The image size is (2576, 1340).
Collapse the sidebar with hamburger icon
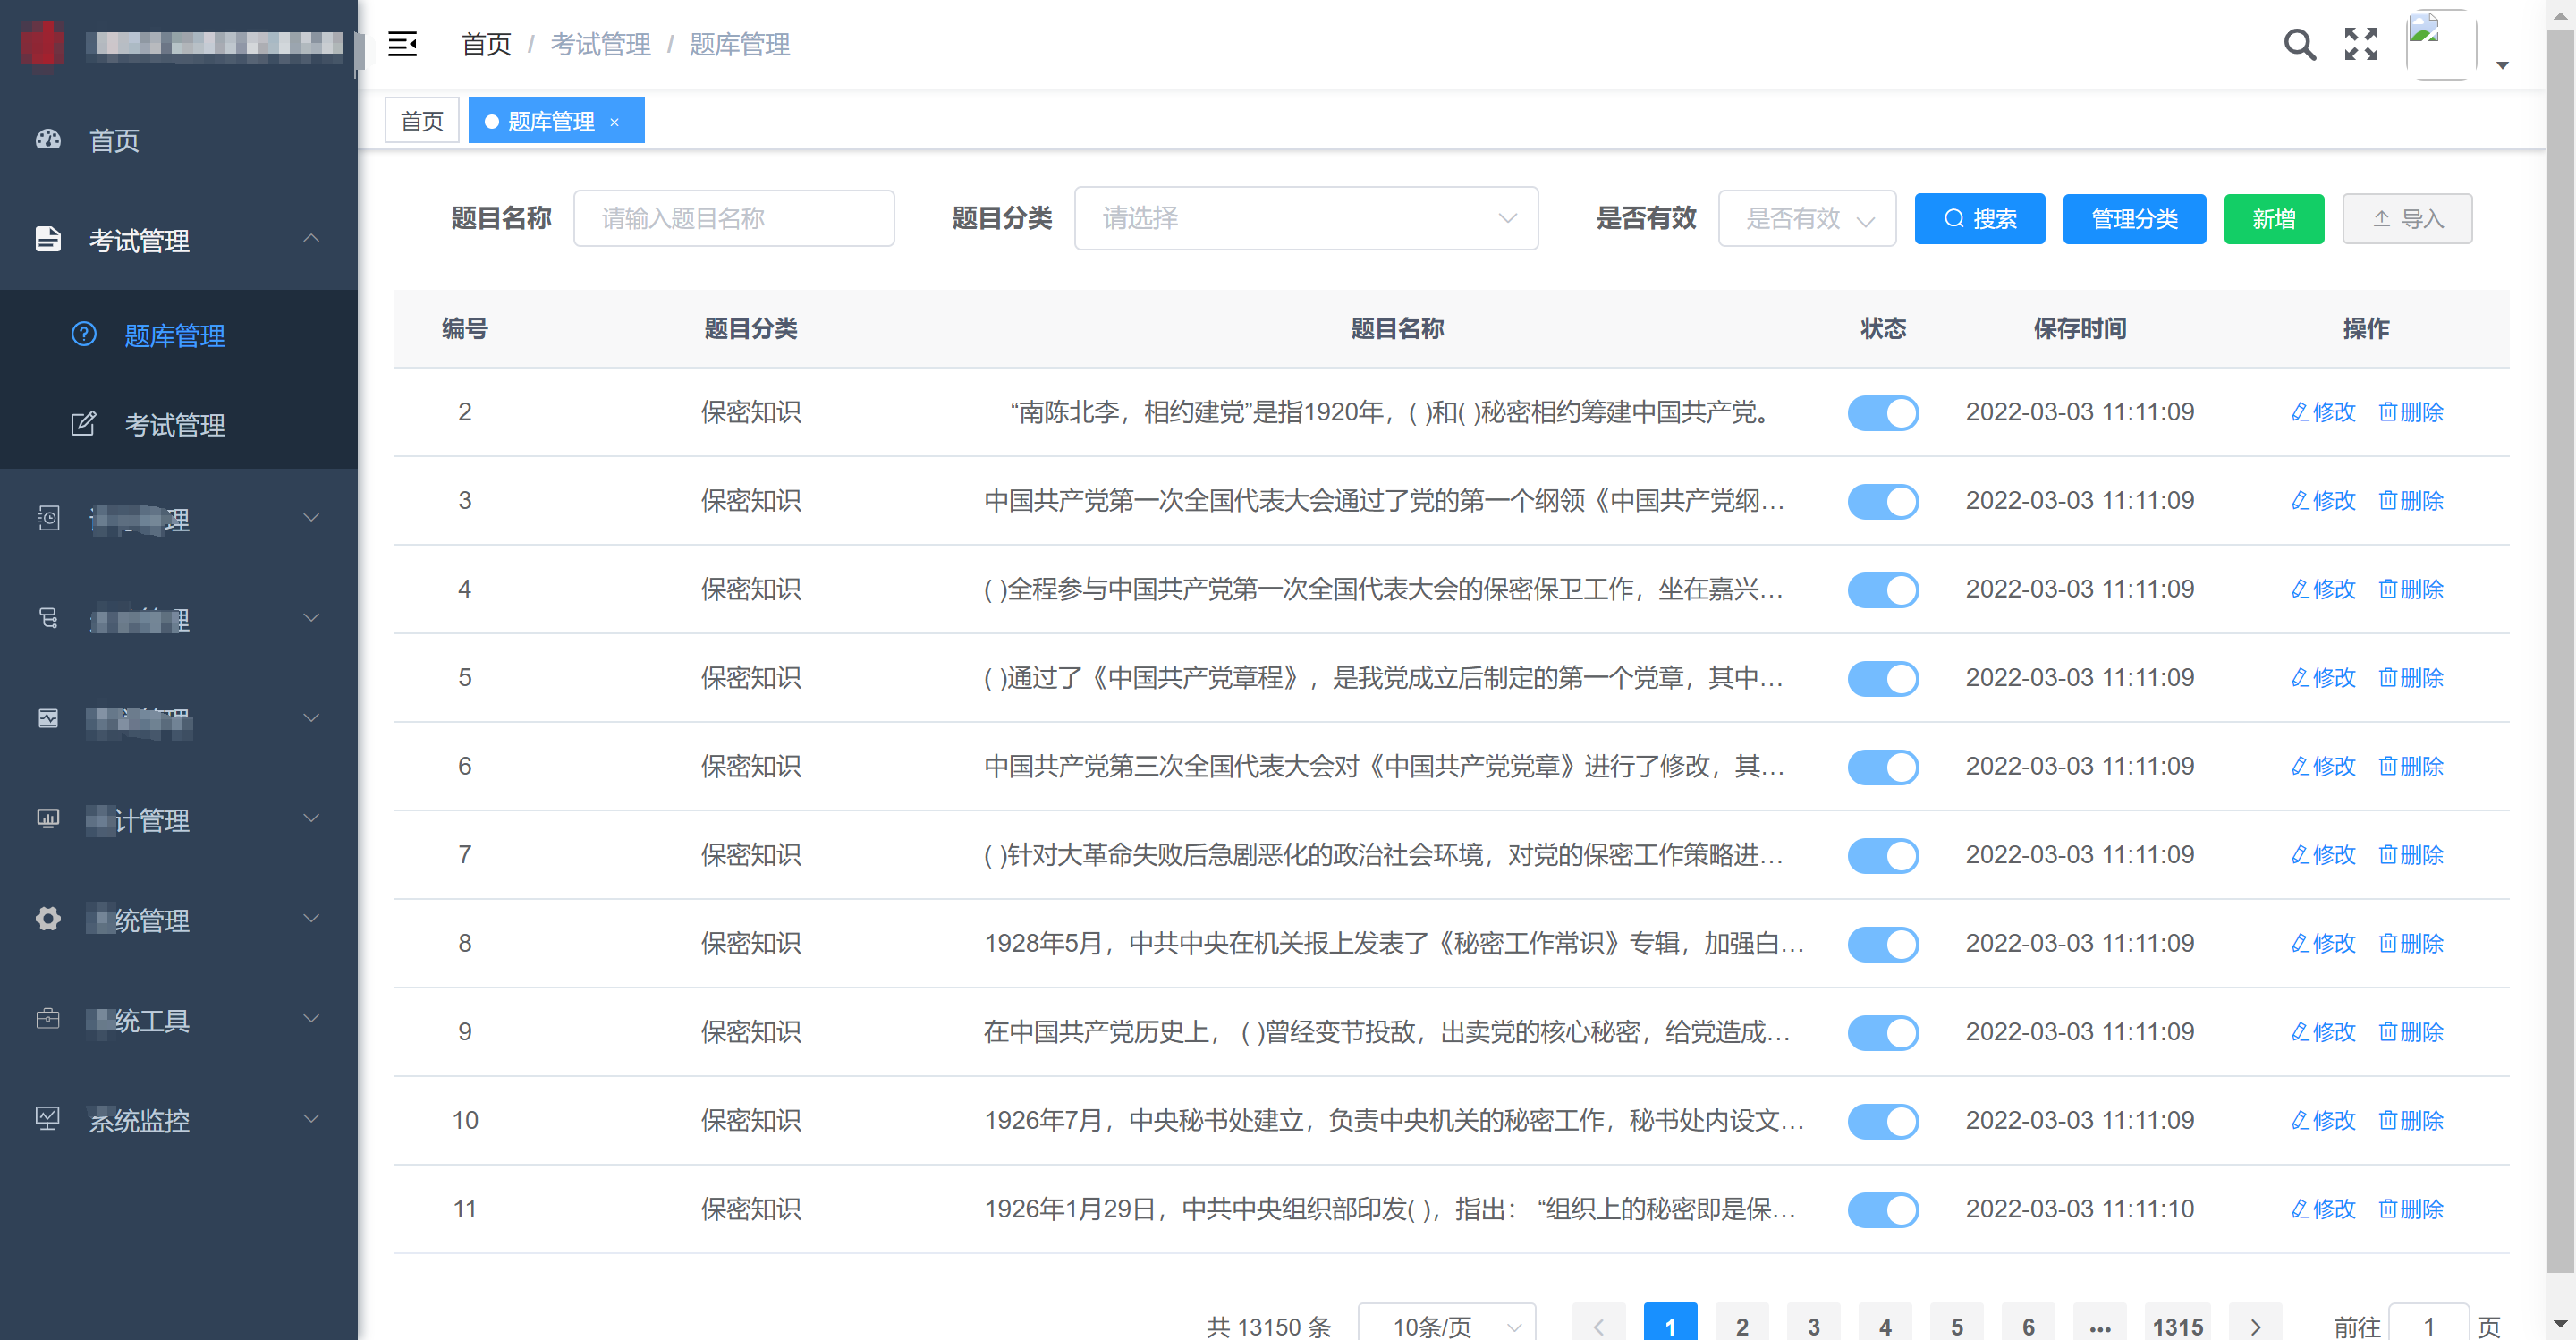(x=402, y=44)
